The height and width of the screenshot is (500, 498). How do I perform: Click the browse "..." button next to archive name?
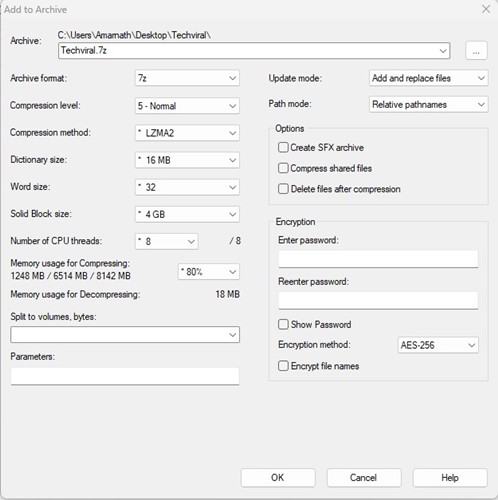pyautogui.click(x=476, y=51)
